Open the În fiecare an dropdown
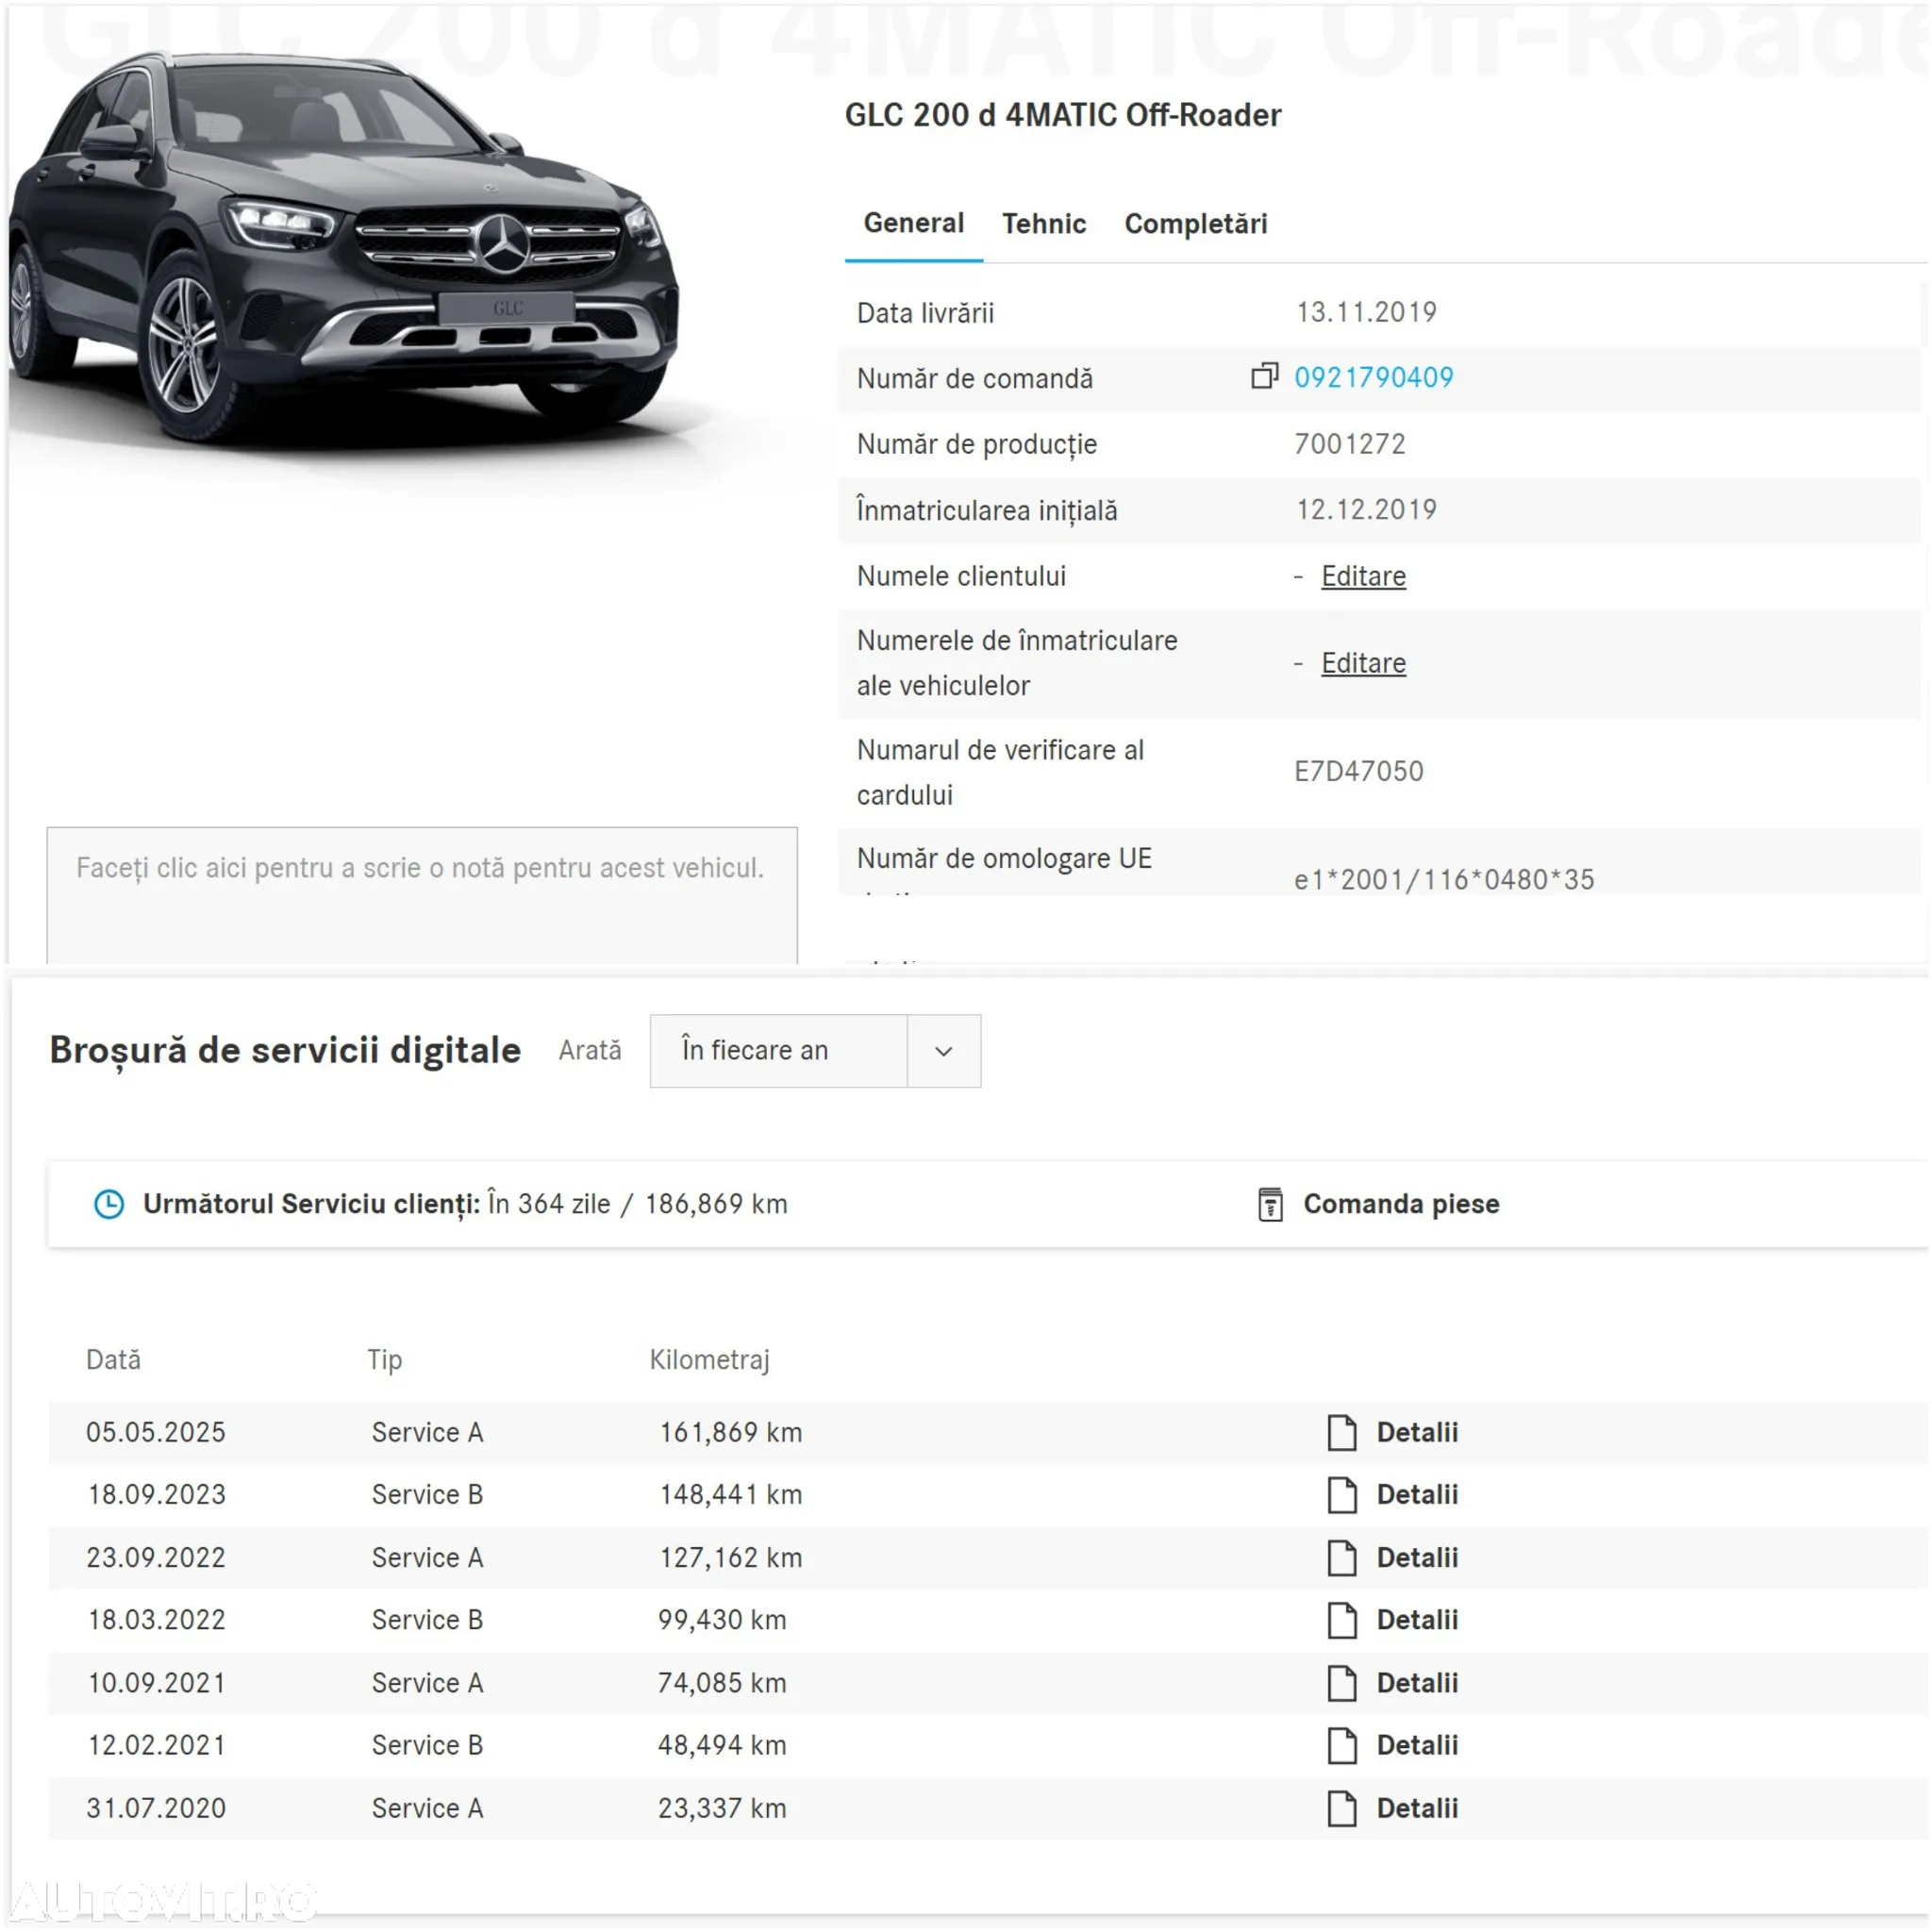Viewport: 1932px width, 1932px height. [x=815, y=1051]
